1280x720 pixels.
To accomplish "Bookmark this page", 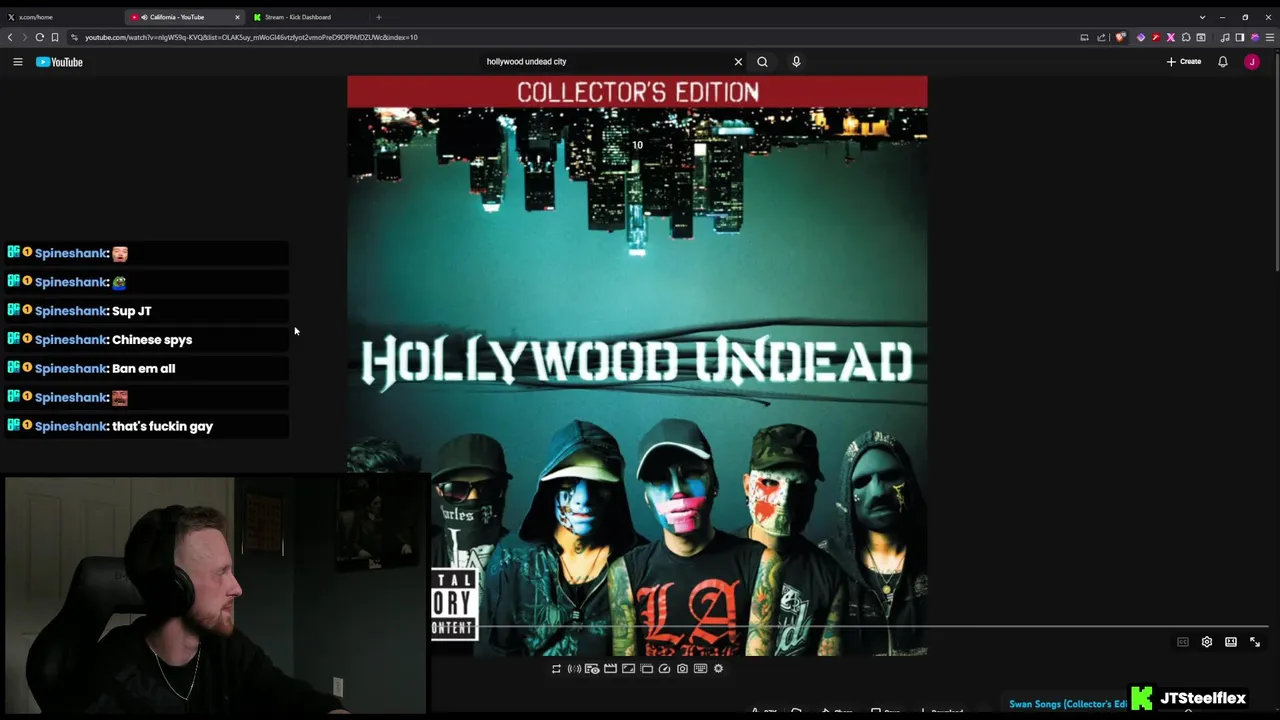I will click(x=54, y=37).
